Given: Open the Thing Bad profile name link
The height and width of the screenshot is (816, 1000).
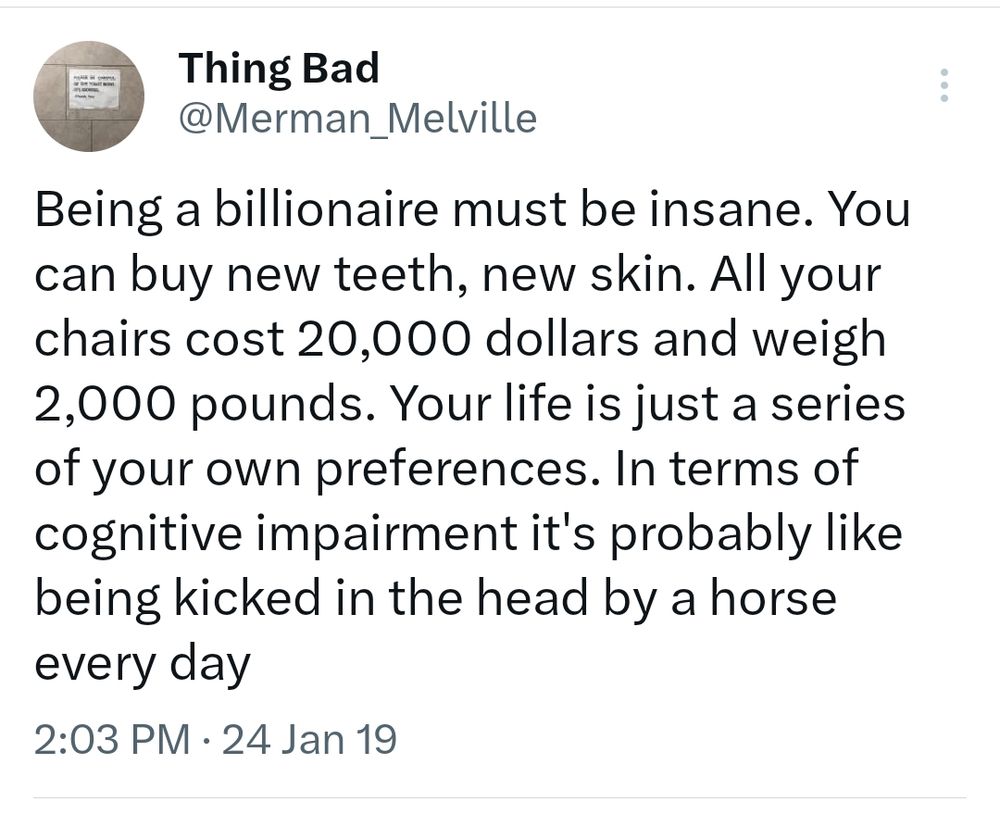Looking at the screenshot, I should tap(278, 68).
